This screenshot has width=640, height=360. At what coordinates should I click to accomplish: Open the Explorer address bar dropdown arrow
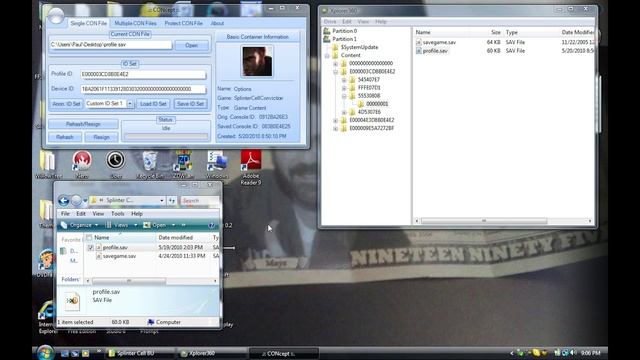(162, 200)
